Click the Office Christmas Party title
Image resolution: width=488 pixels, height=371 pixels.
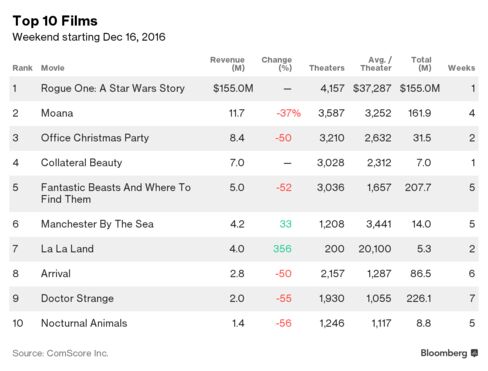coord(95,138)
